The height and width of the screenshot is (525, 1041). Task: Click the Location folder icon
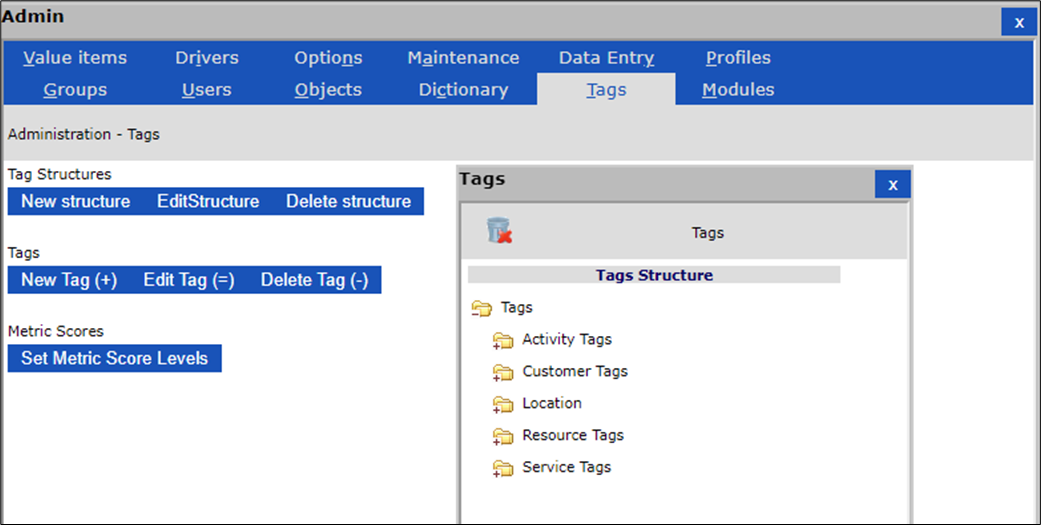pyautogui.click(x=502, y=405)
